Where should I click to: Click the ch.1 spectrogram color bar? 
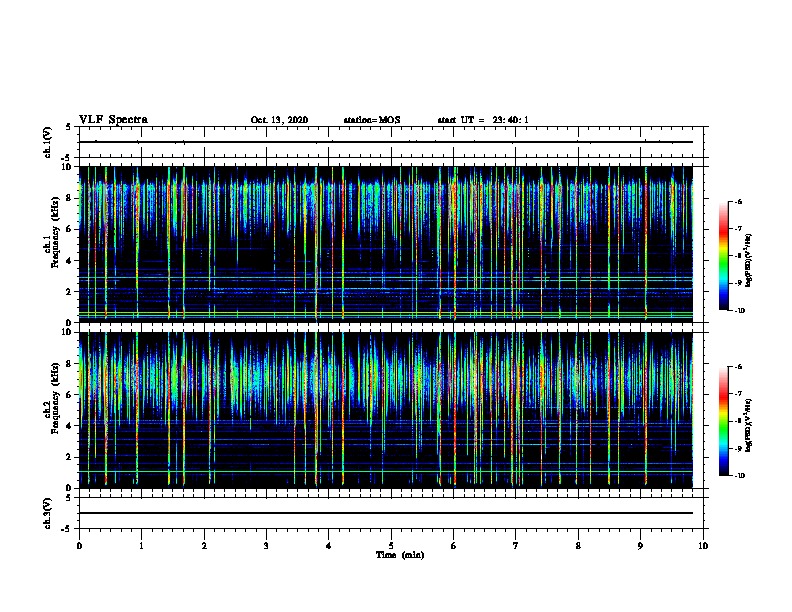click(723, 256)
